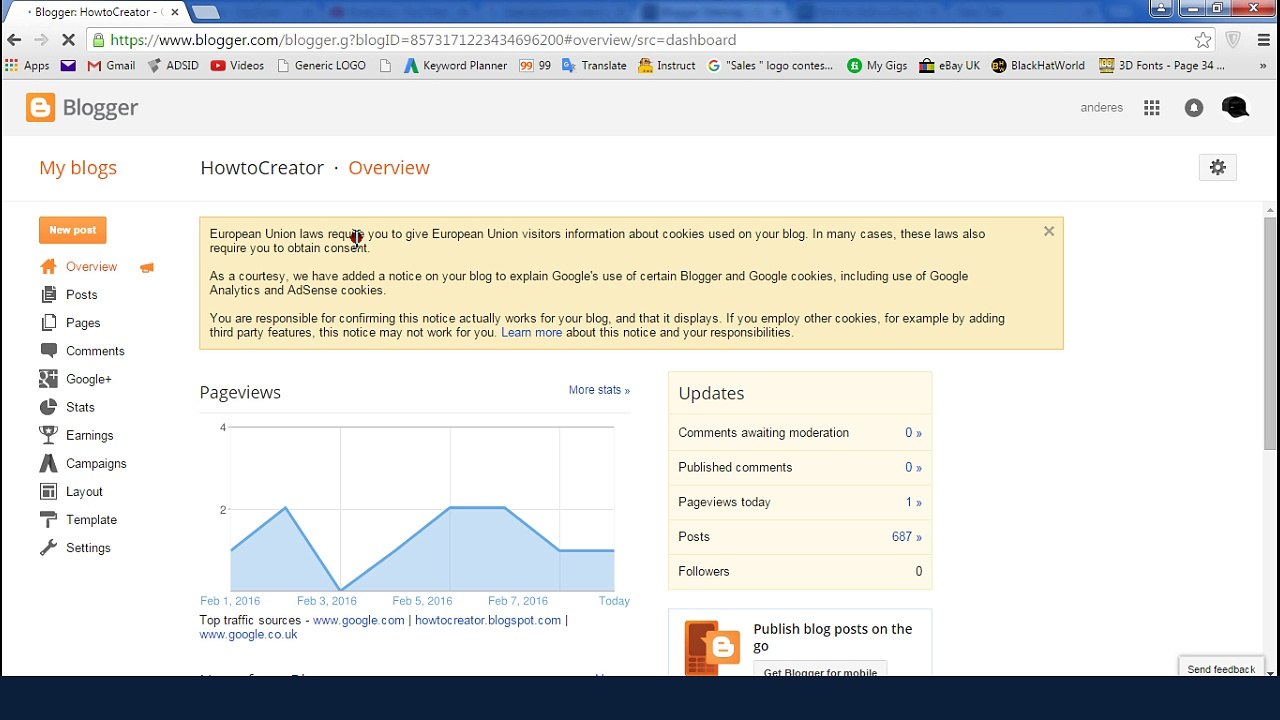The width and height of the screenshot is (1280, 720).
Task: Click the Pages icon in sidebar
Action: coord(48,323)
